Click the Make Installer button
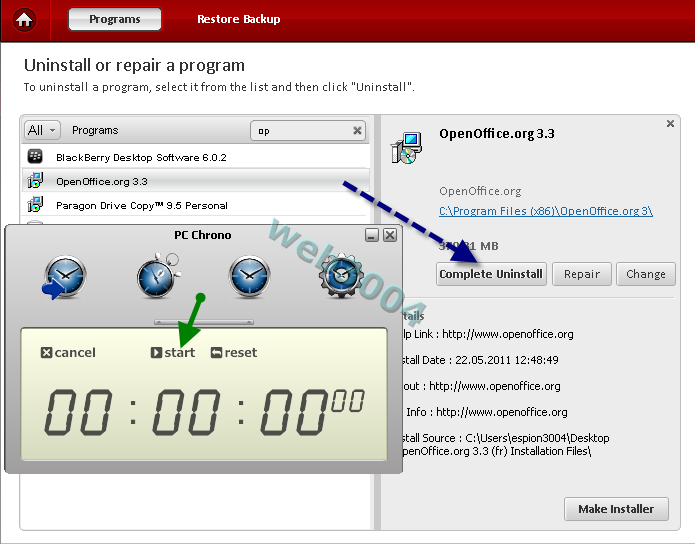This screenshot has height=544, width=695. pos(616,509)
